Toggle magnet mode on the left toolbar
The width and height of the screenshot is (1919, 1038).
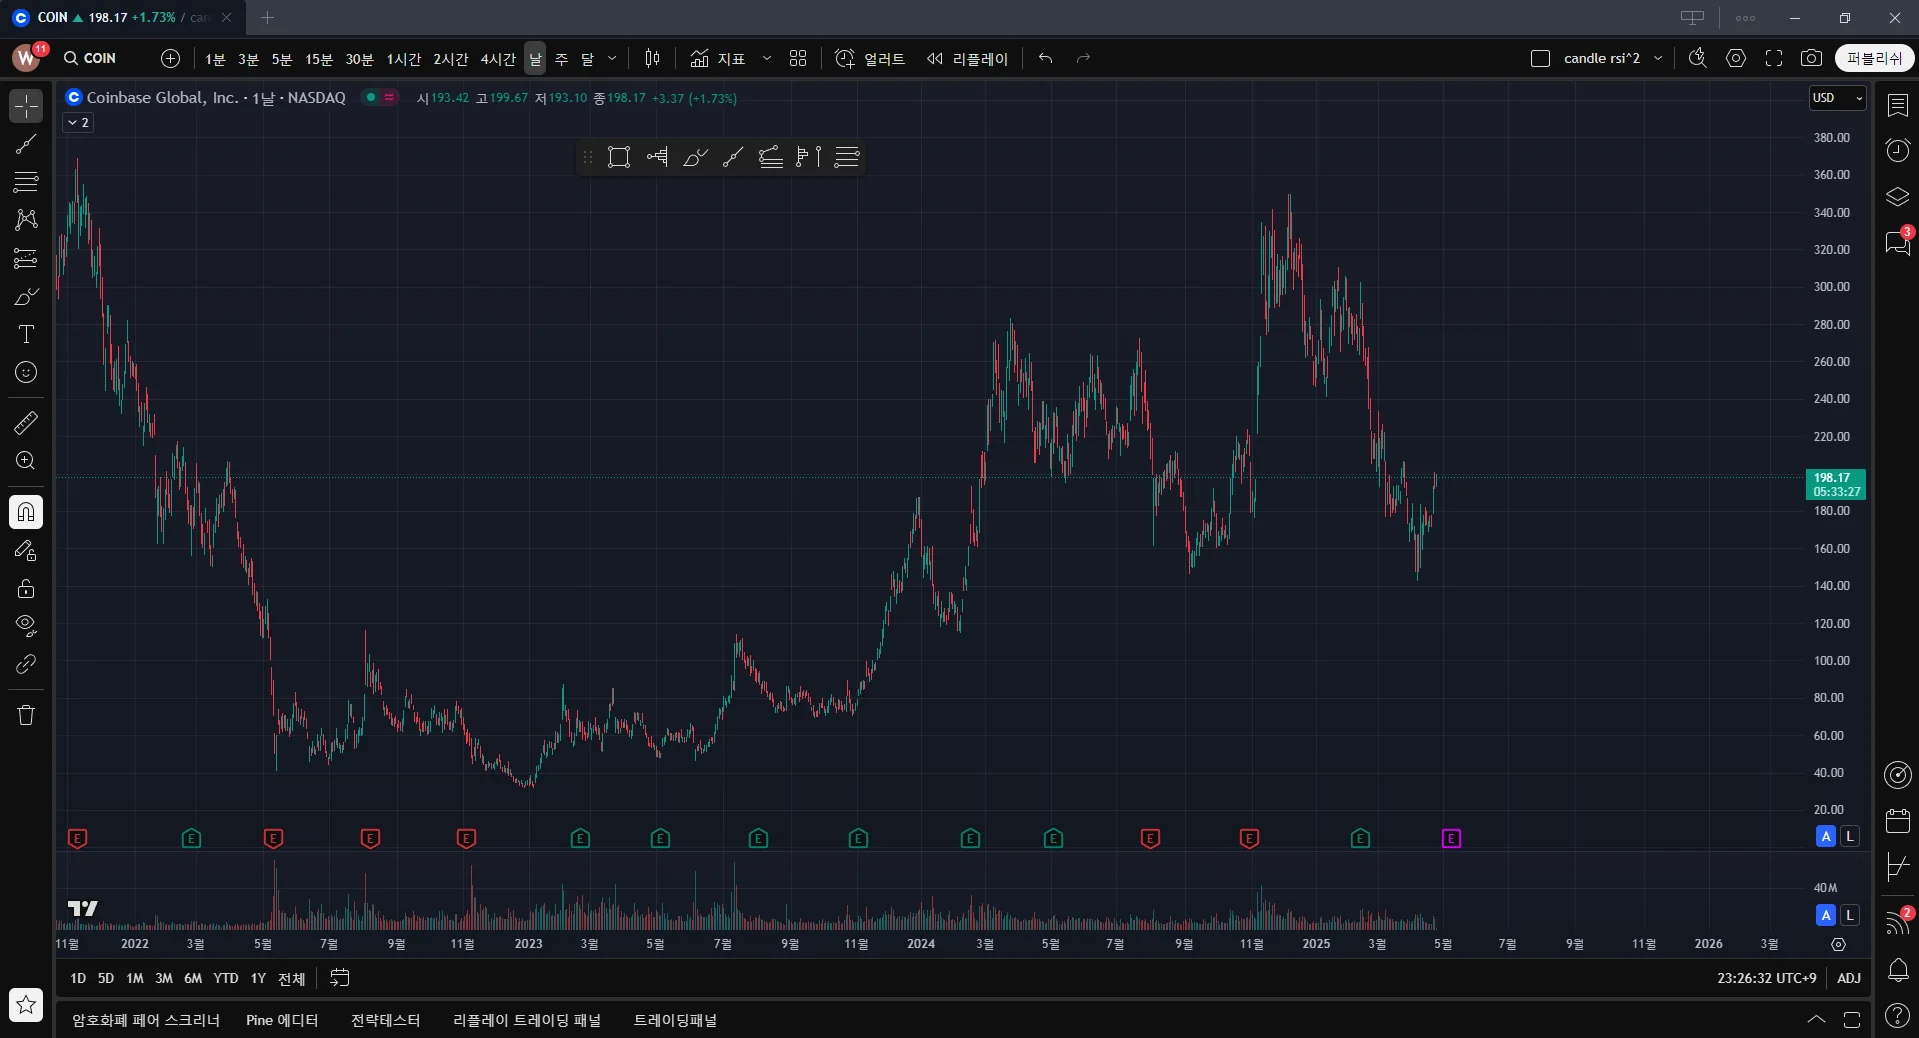pos(26,512)
